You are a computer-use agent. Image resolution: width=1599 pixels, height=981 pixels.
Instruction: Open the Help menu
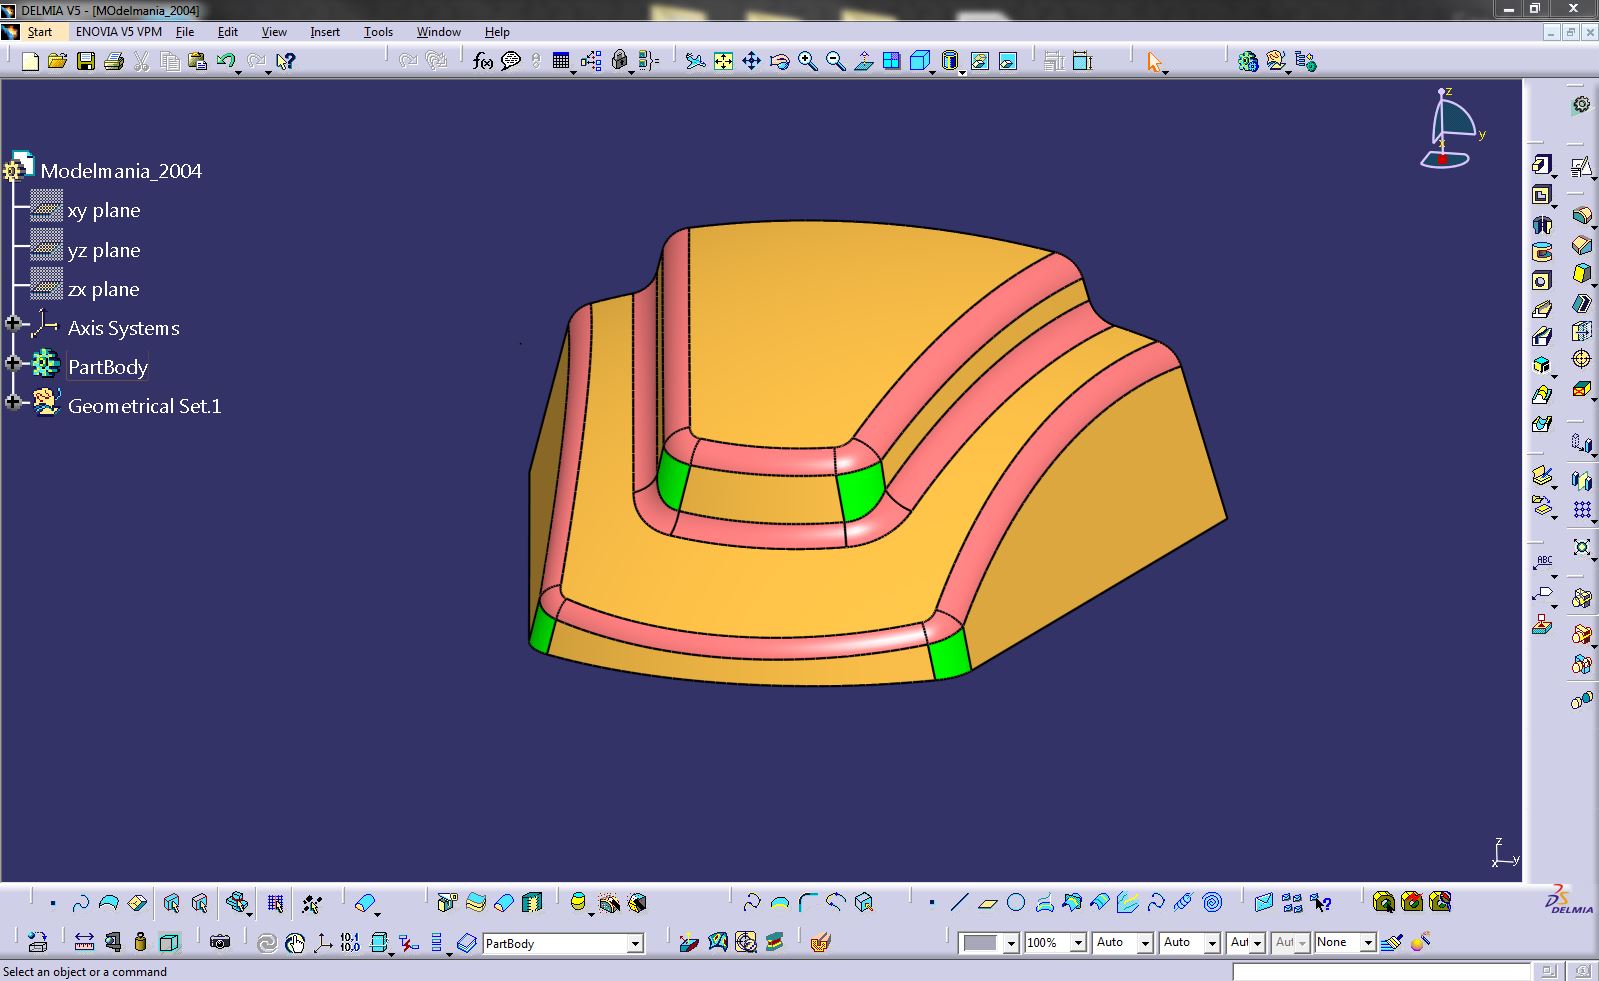click(x=497, y=32)
